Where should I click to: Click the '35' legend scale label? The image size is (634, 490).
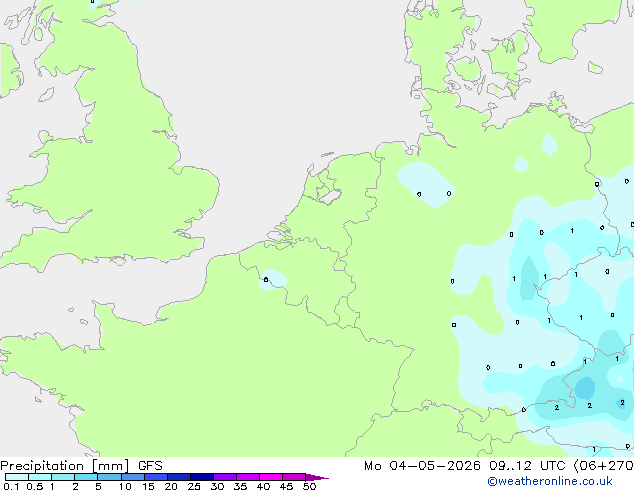click(240, 486)
